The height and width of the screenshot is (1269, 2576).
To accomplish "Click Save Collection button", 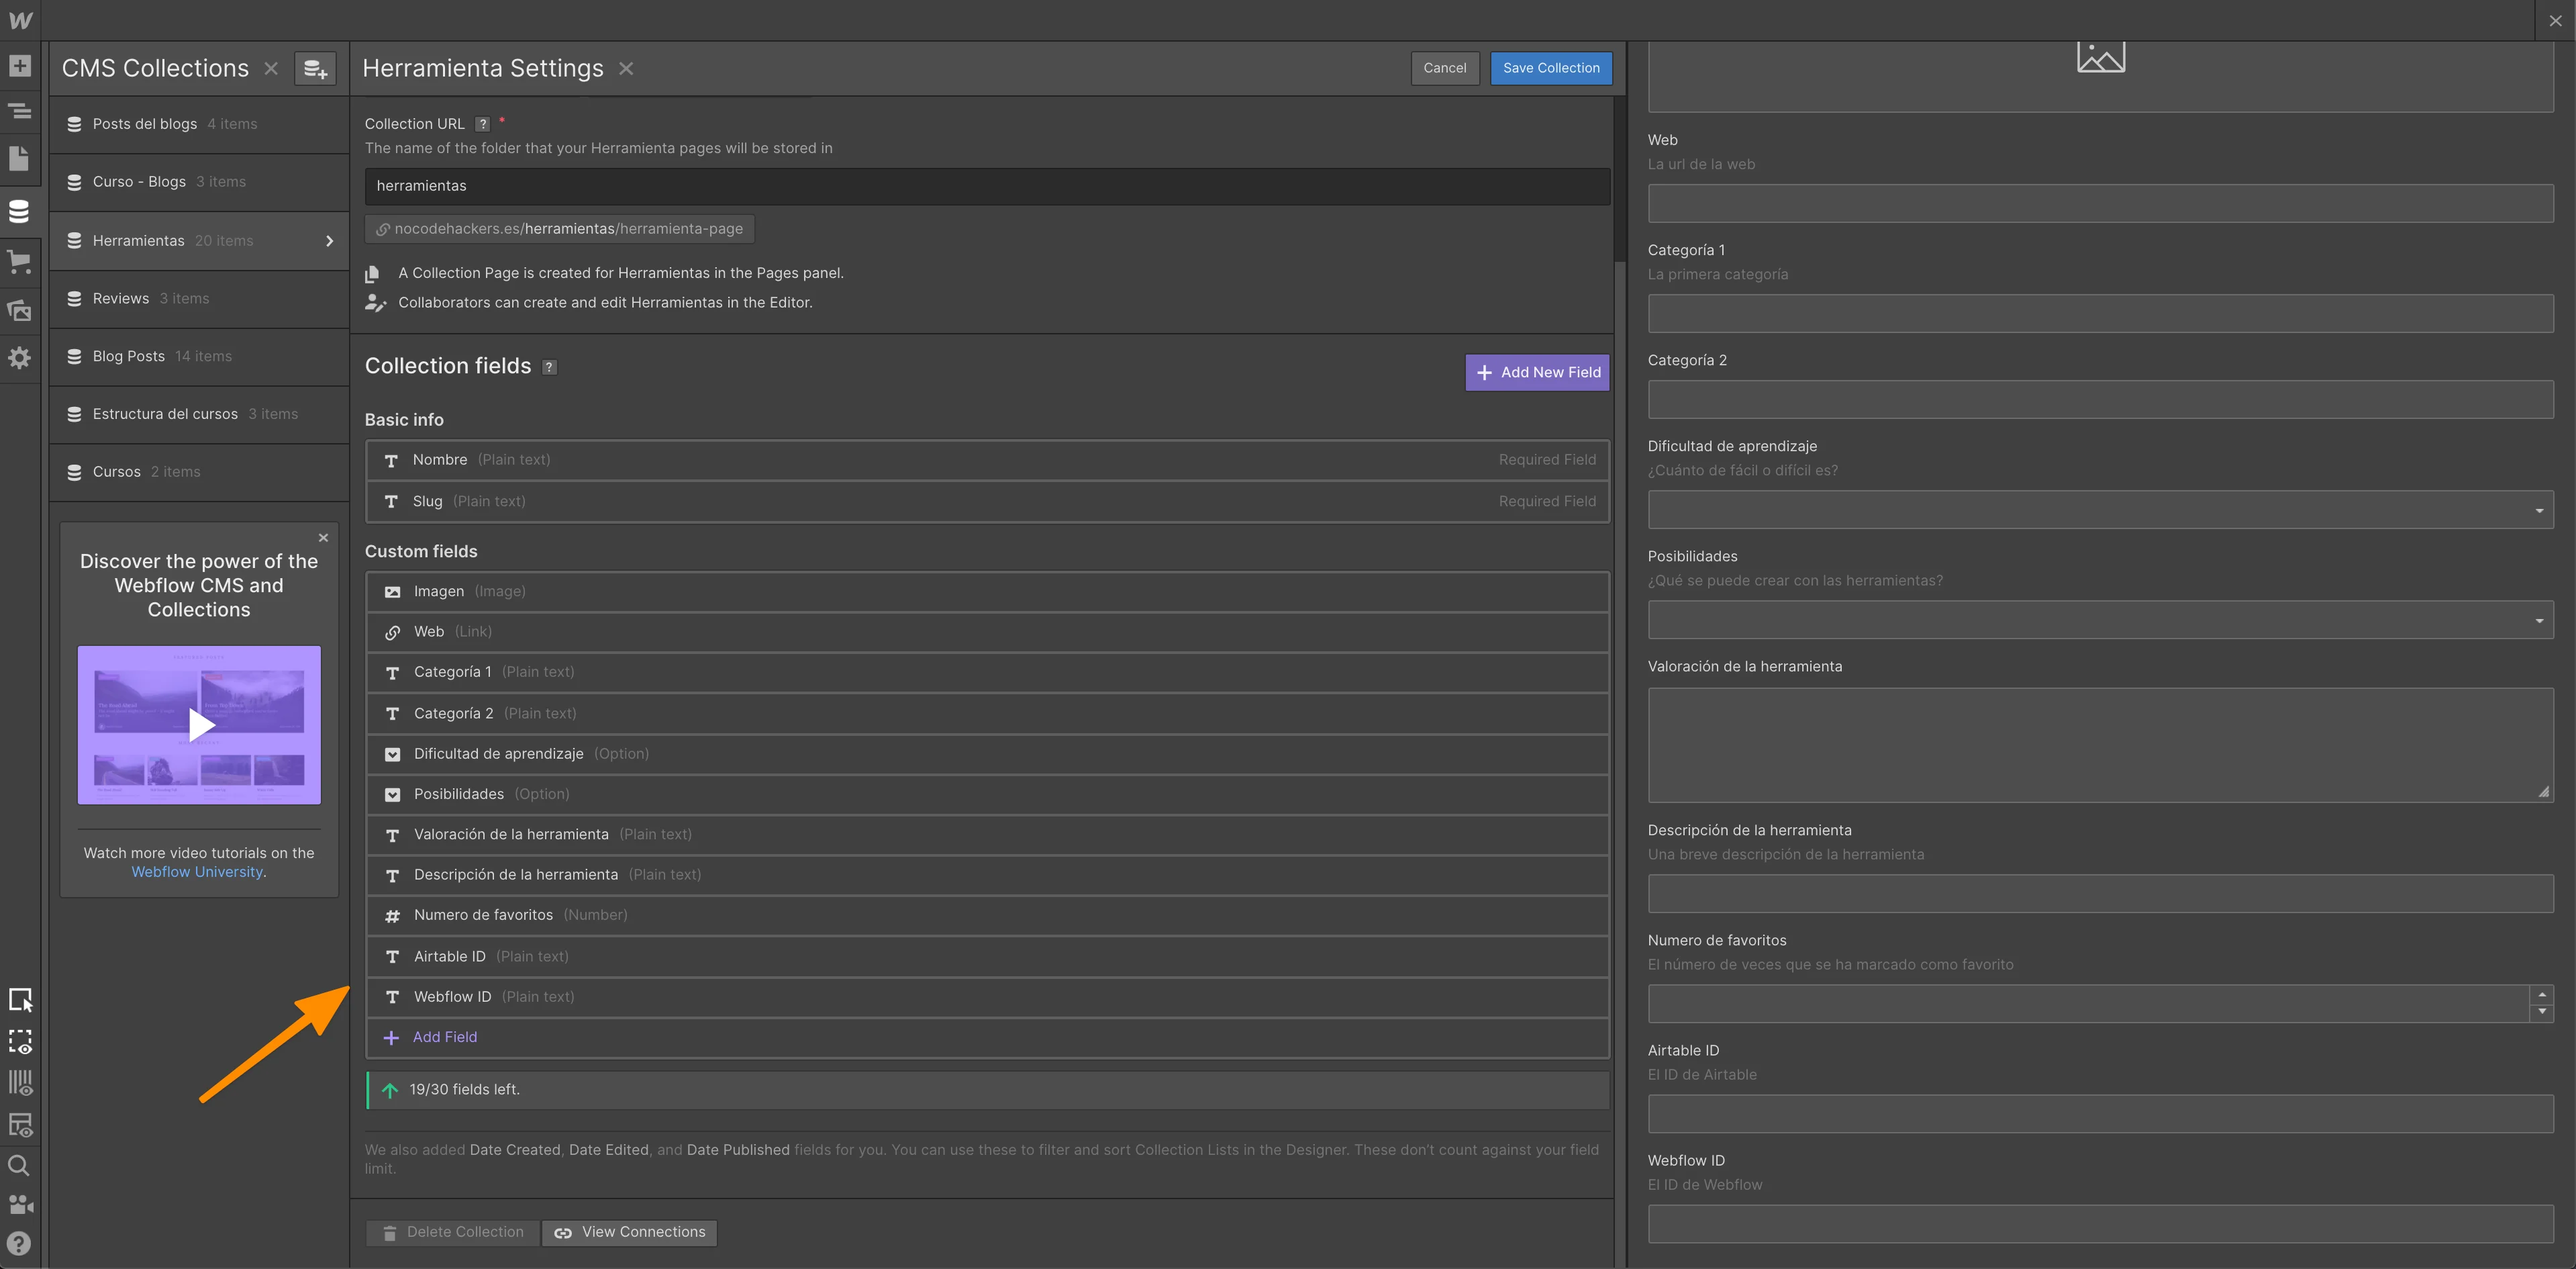I will coord(1550,68).
